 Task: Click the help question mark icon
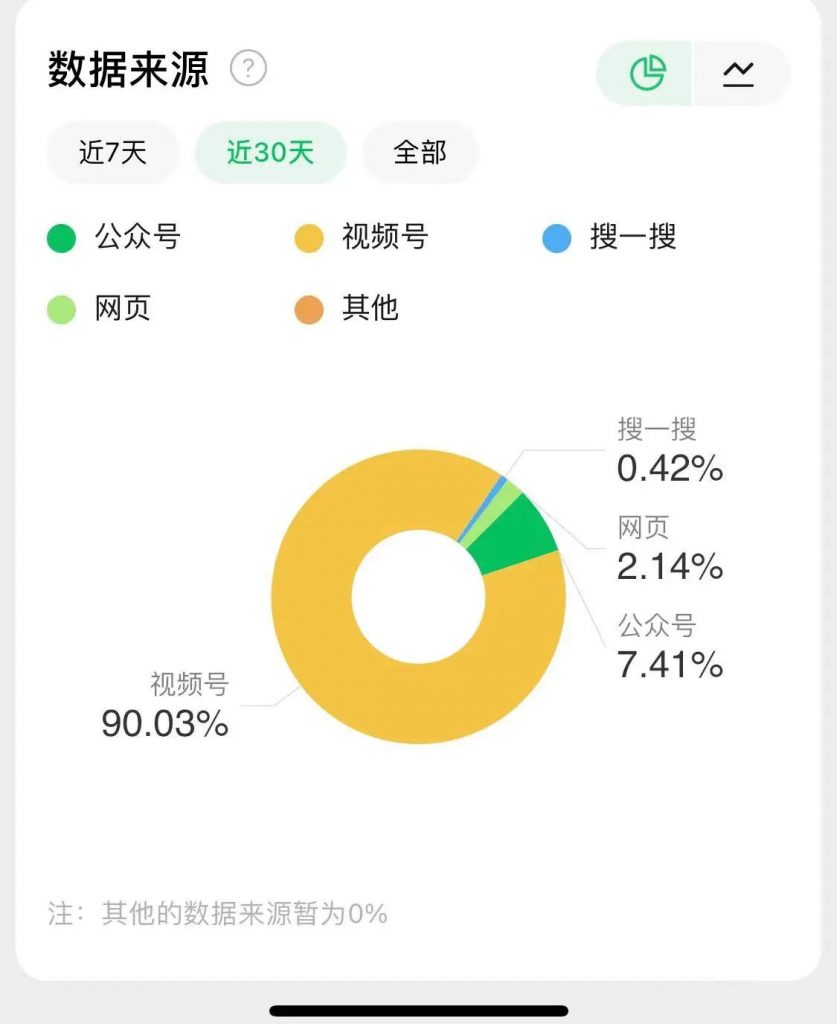[x=249, y=69]
